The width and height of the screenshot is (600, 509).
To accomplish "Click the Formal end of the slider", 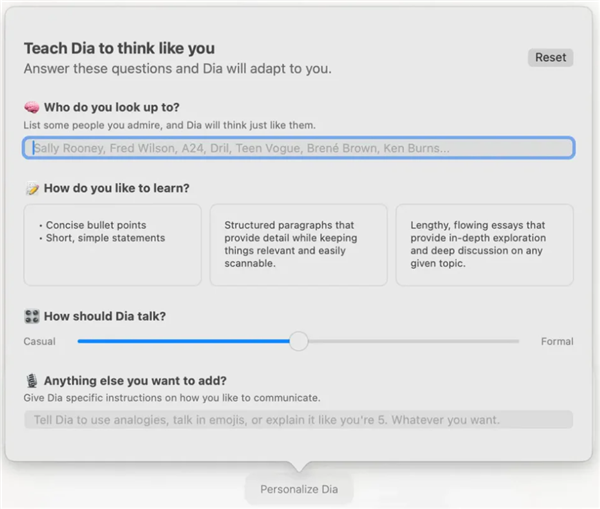I will tap(557, 342).
